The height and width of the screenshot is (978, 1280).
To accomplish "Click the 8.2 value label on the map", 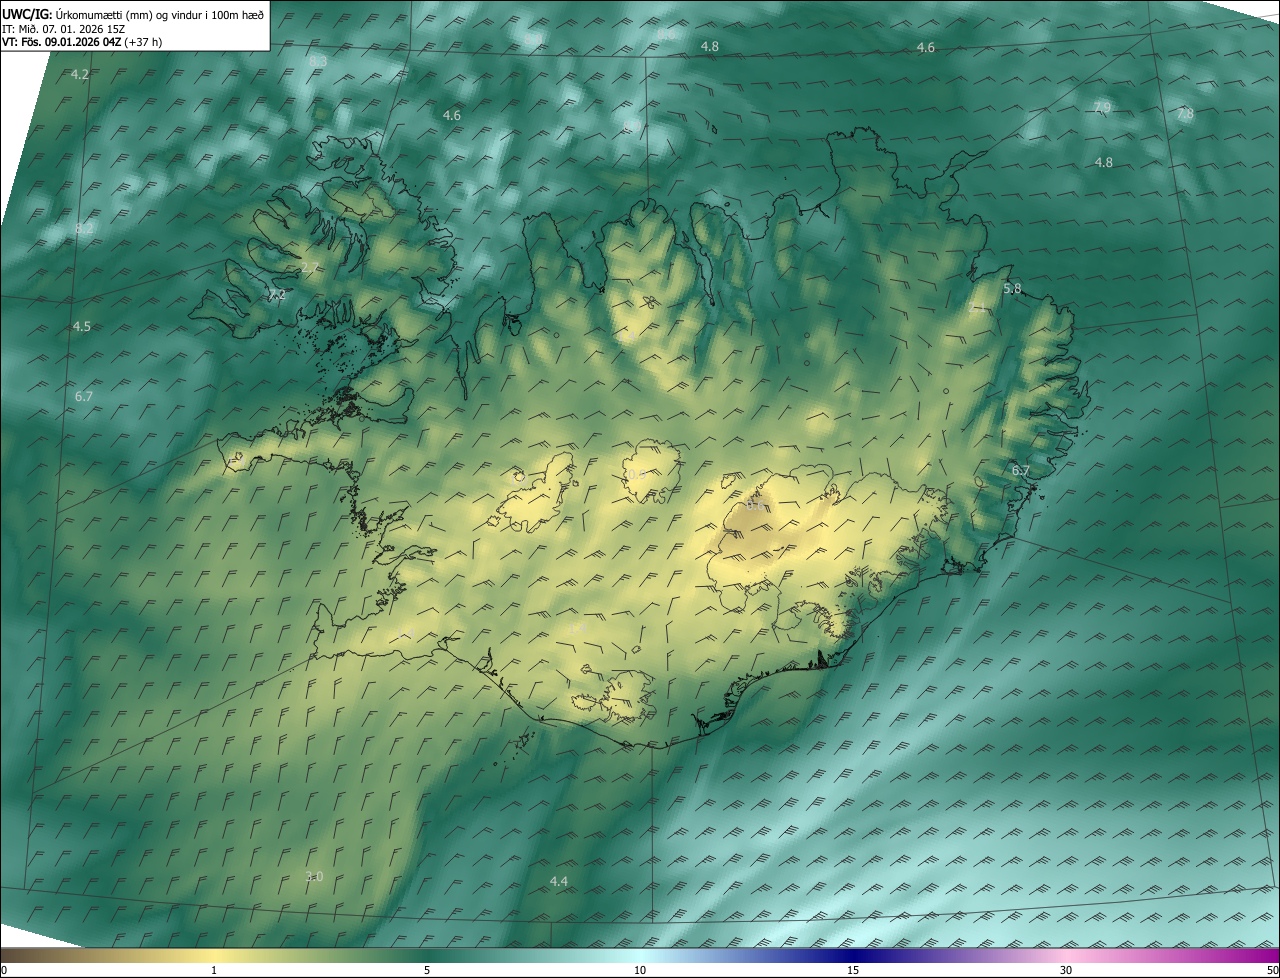I will (x=84, y=228).
